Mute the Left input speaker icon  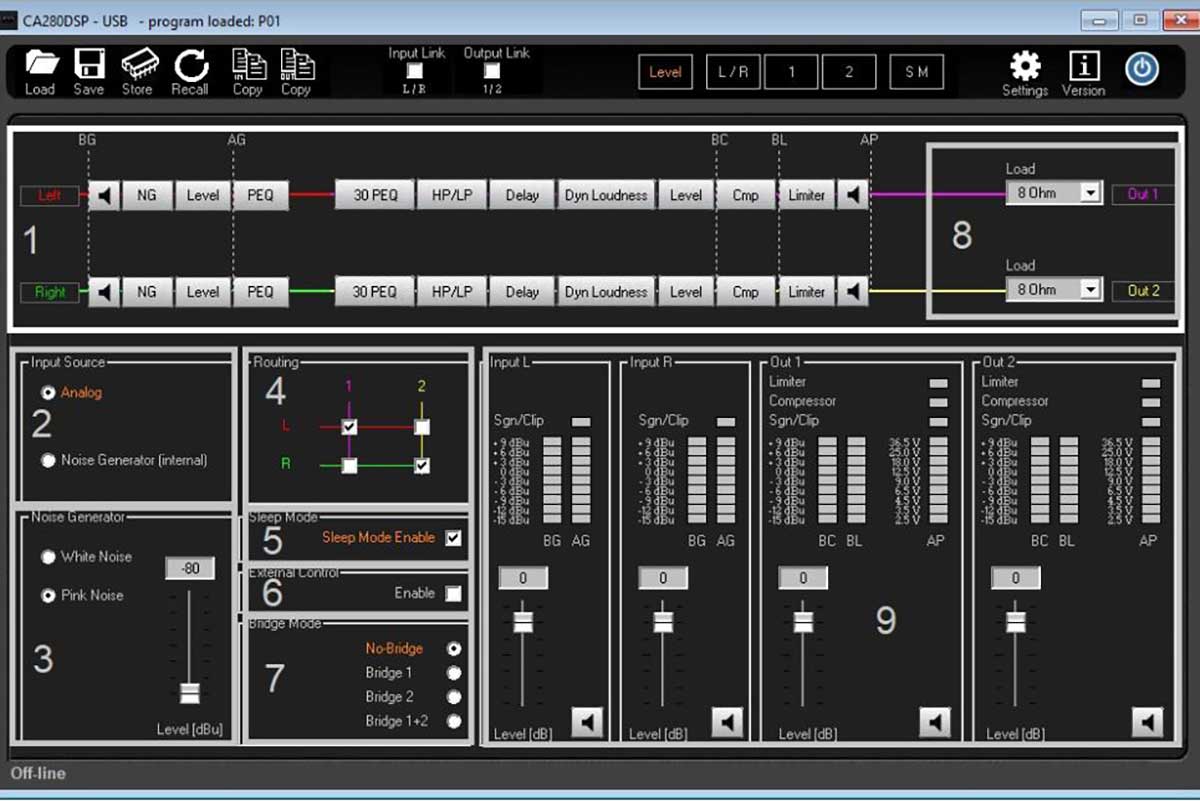(104, 195)
